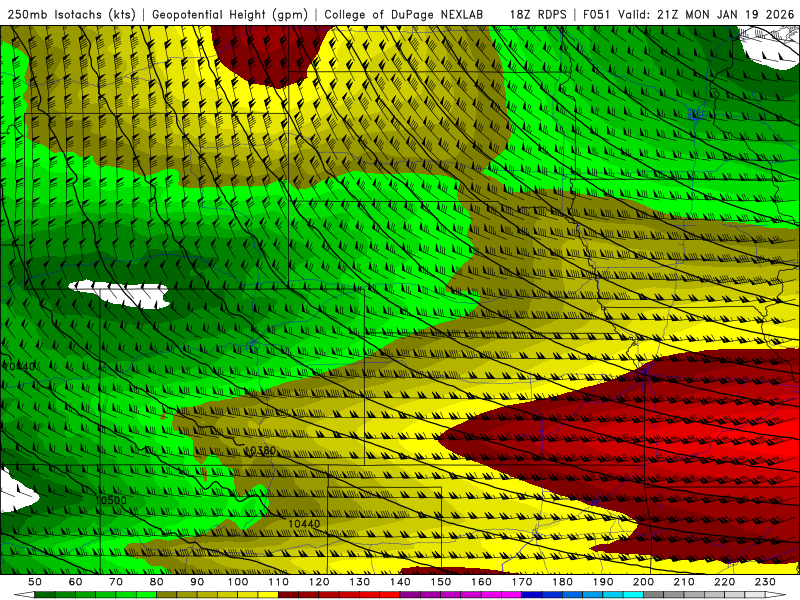The image size is (800, 600).
Task: Click the color bar label '80'
Action: click(157, 582)
